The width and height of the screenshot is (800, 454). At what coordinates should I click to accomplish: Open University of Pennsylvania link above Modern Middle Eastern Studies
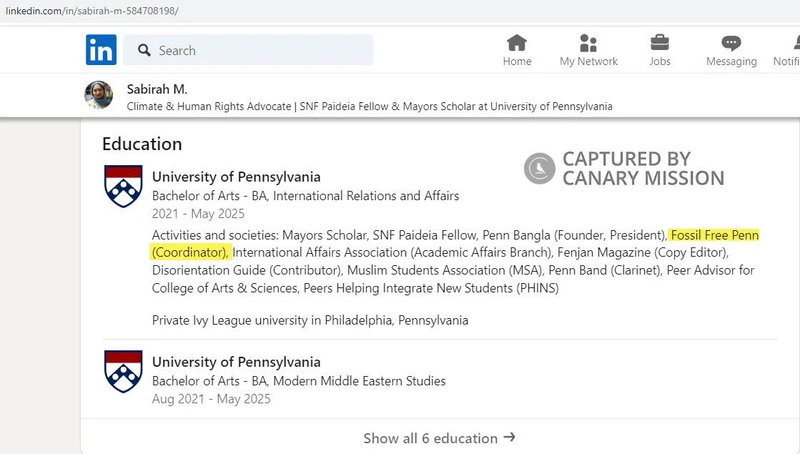point(236,362)
